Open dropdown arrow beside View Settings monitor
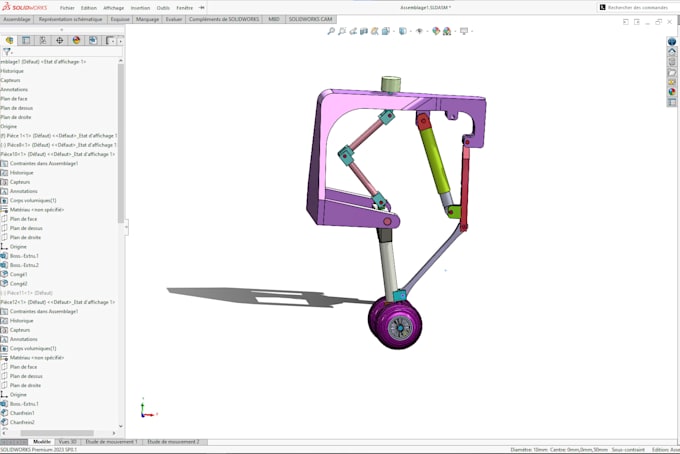 point(471,31)
